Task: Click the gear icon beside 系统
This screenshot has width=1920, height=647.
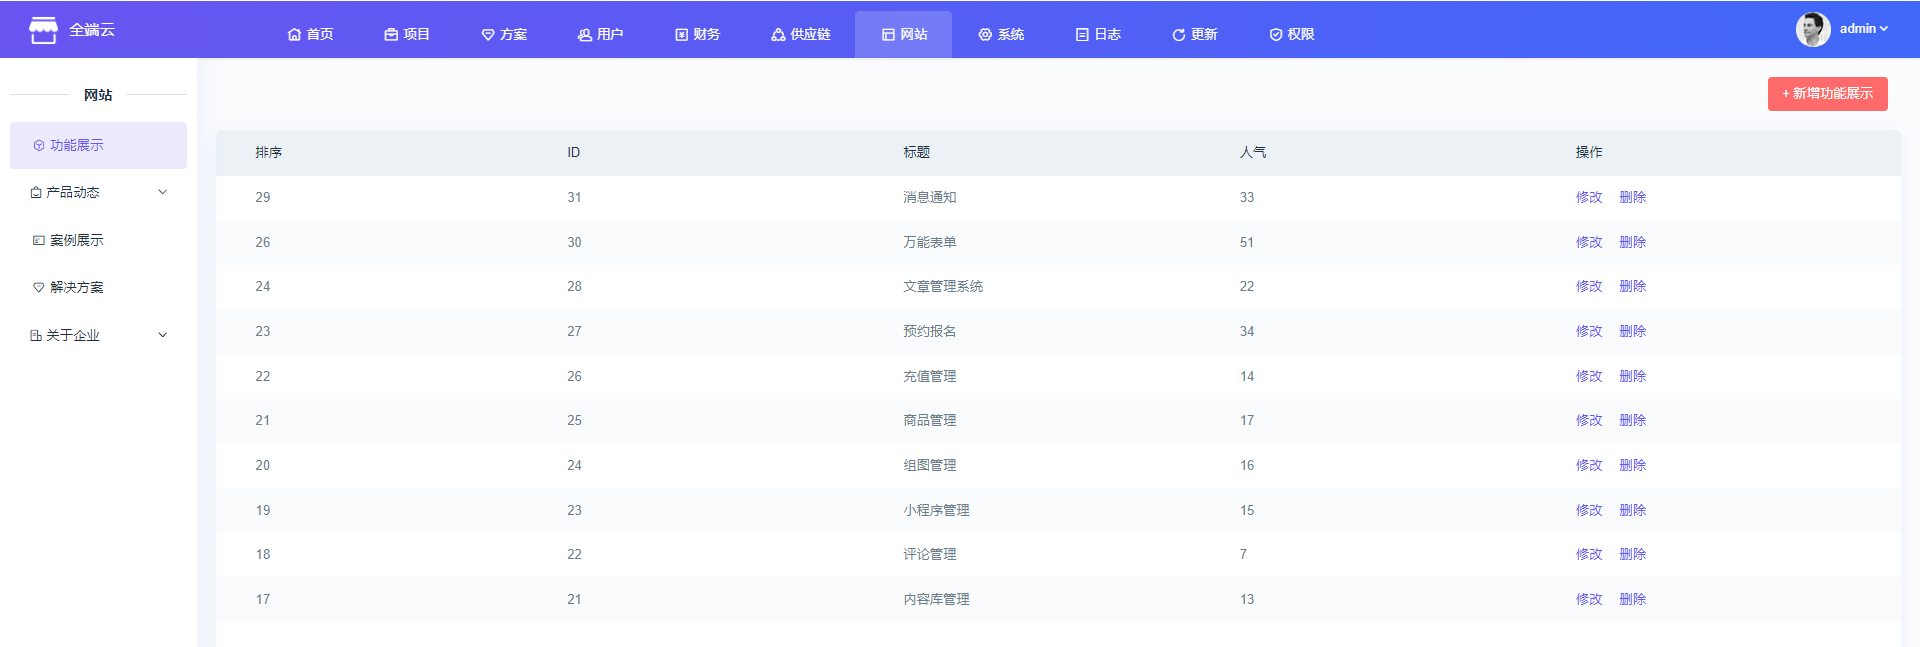Action: tap(985, 35)
